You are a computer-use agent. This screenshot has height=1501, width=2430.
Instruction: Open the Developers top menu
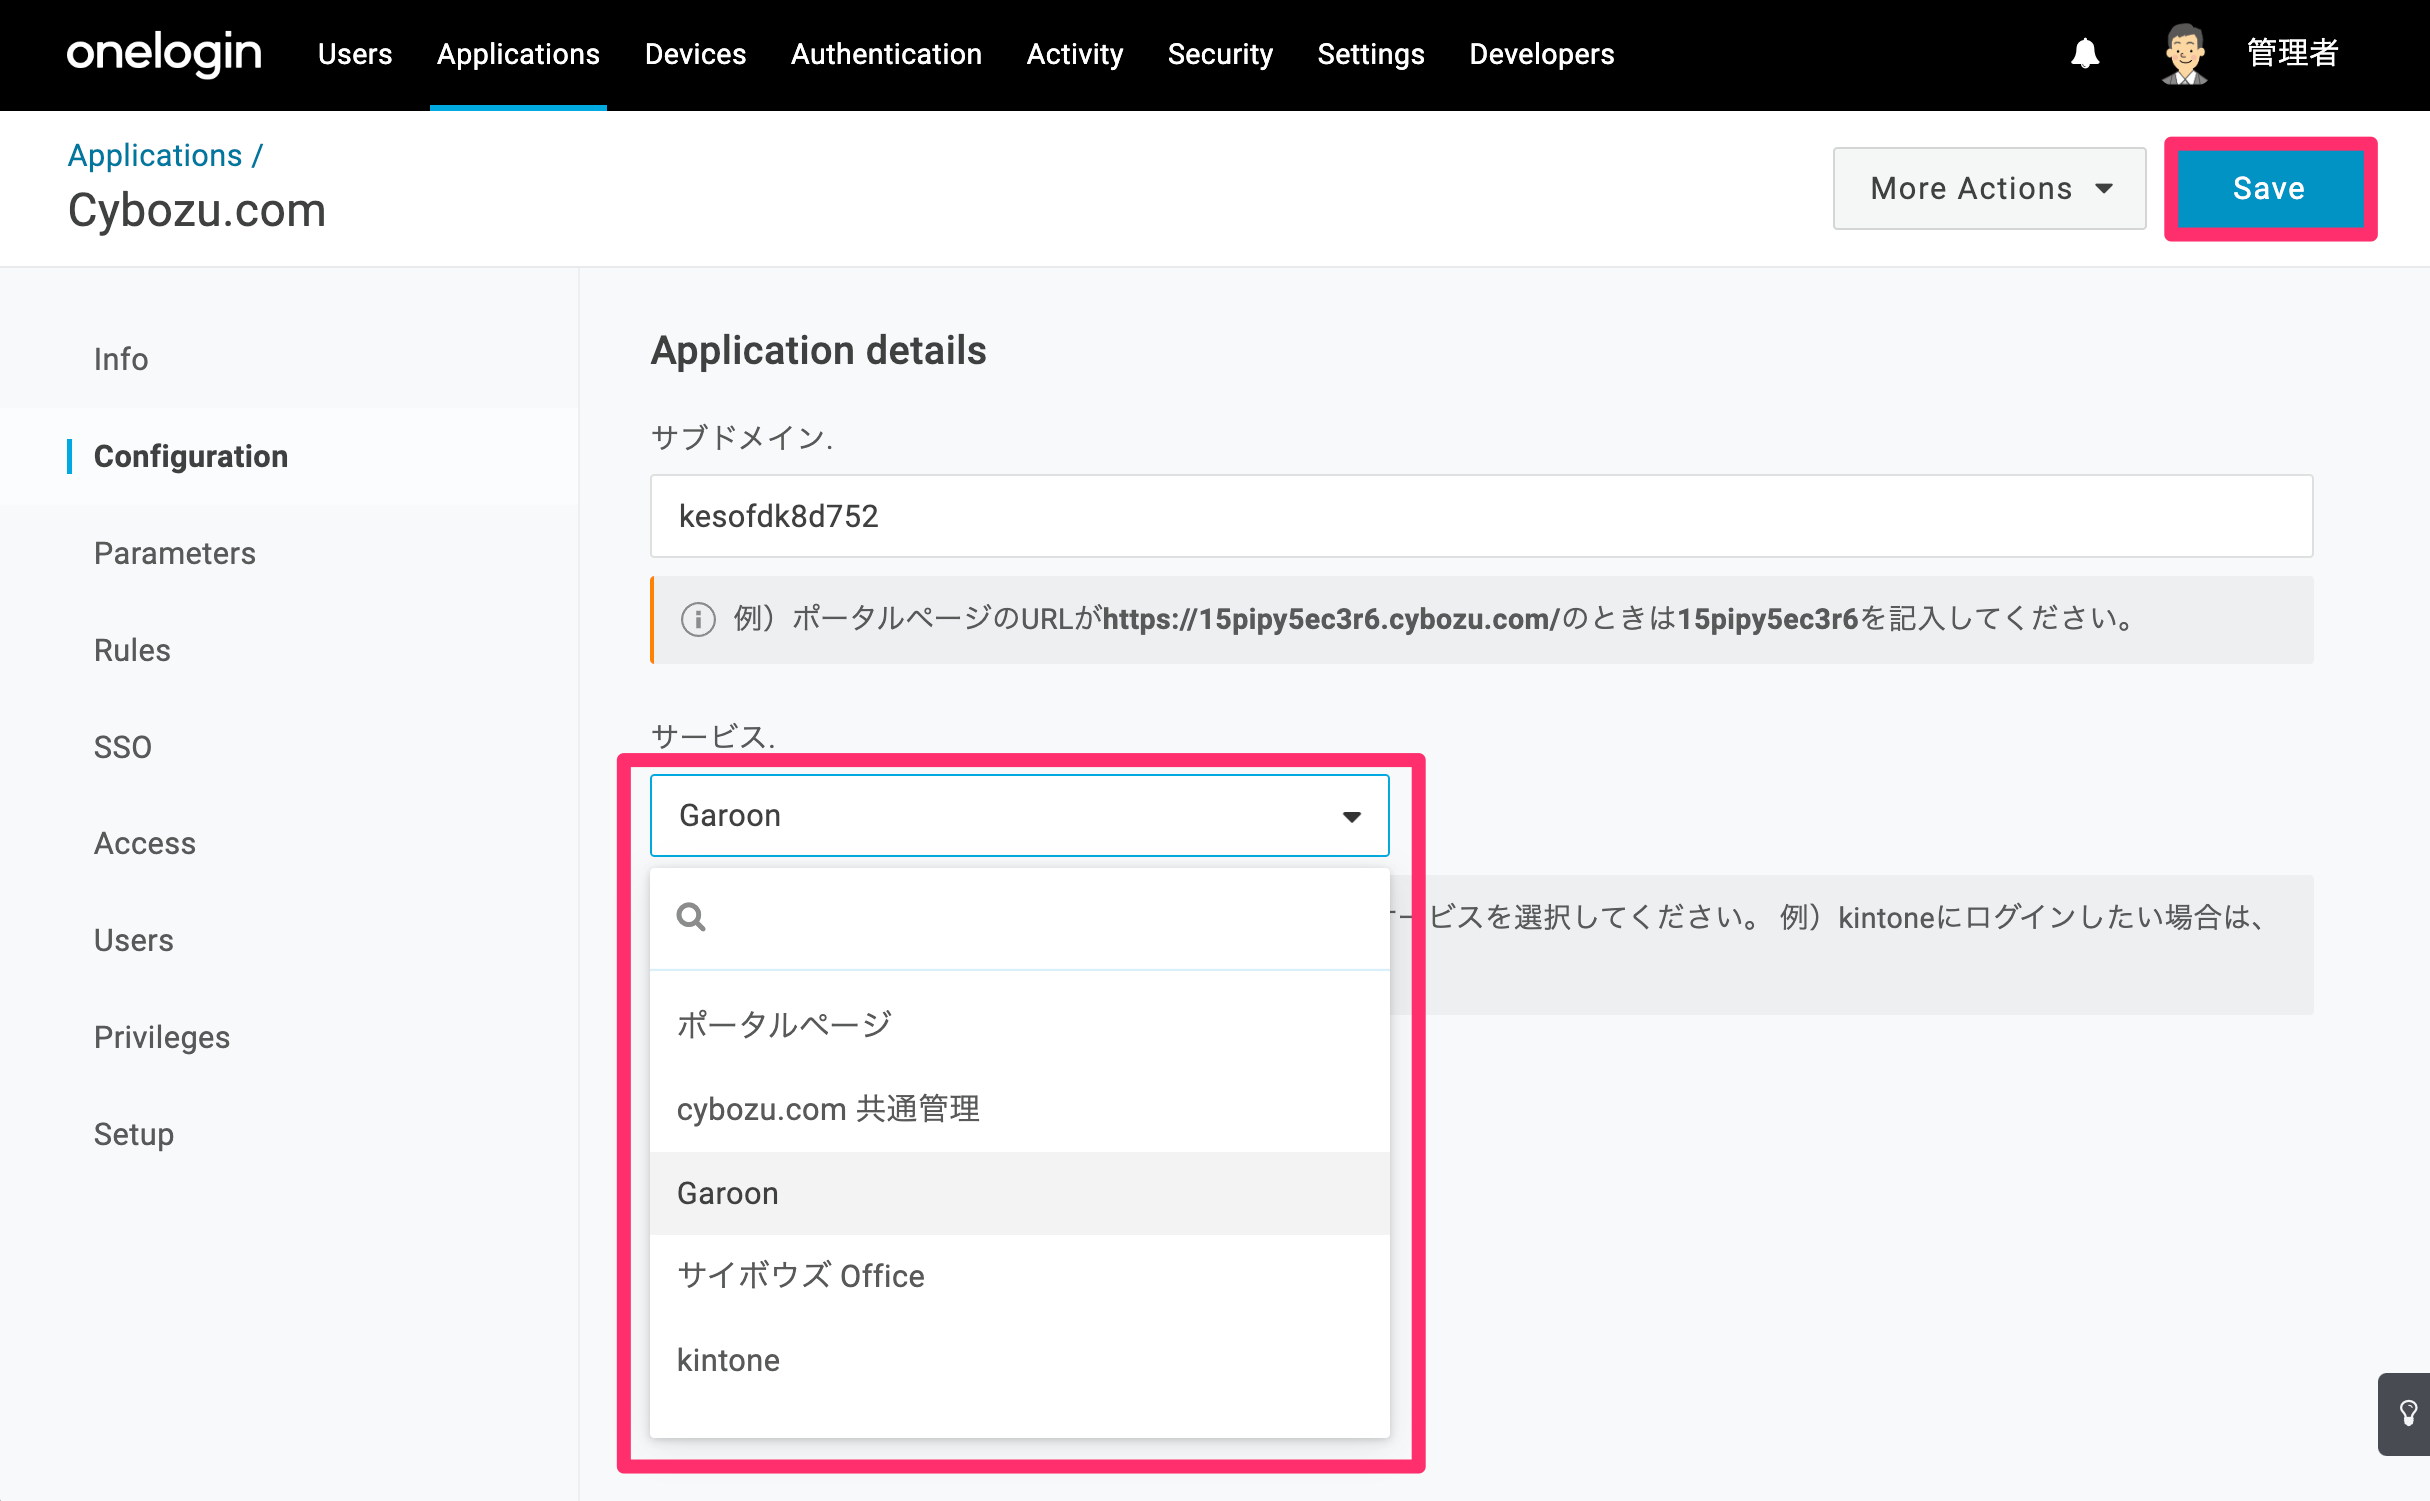1542,54
